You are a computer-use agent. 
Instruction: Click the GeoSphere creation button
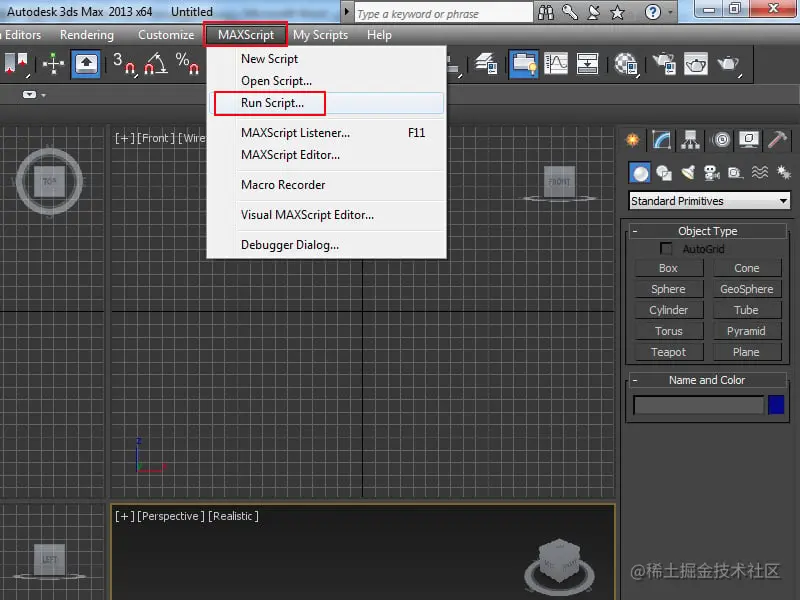tap(747, 288)
